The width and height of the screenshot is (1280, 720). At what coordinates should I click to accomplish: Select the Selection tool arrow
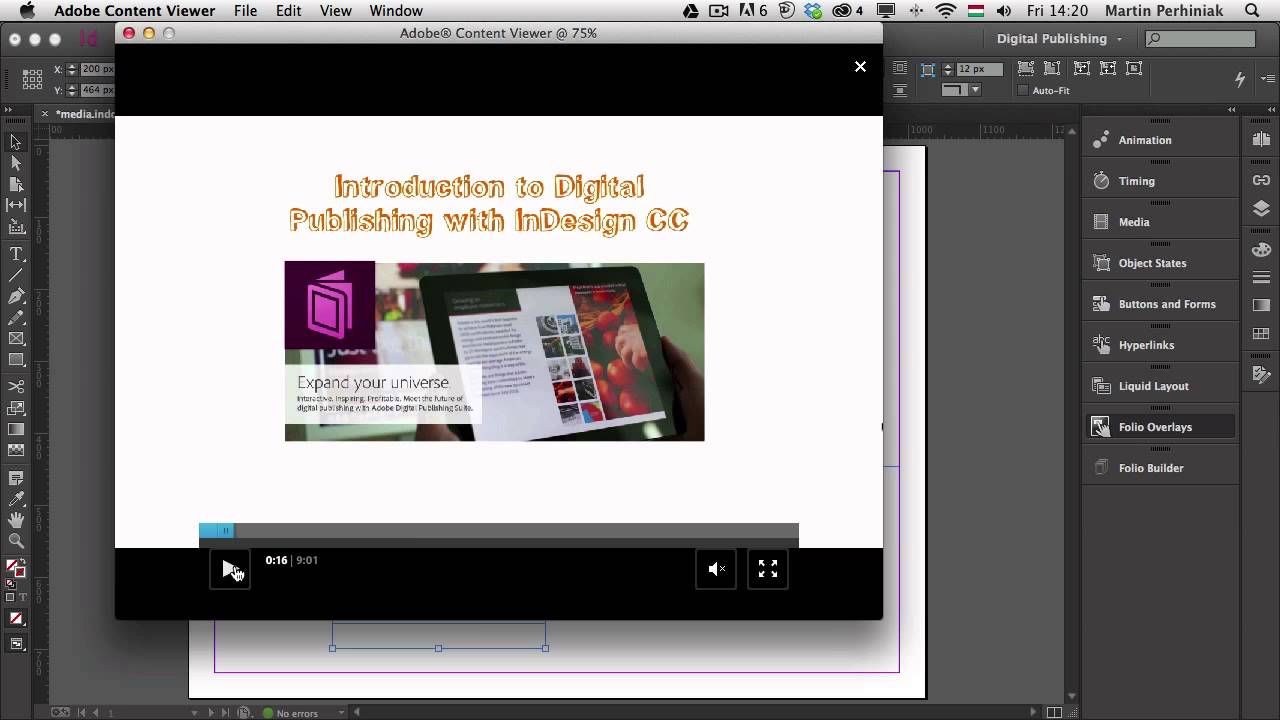pyautogui.click(x=16, y=142)
